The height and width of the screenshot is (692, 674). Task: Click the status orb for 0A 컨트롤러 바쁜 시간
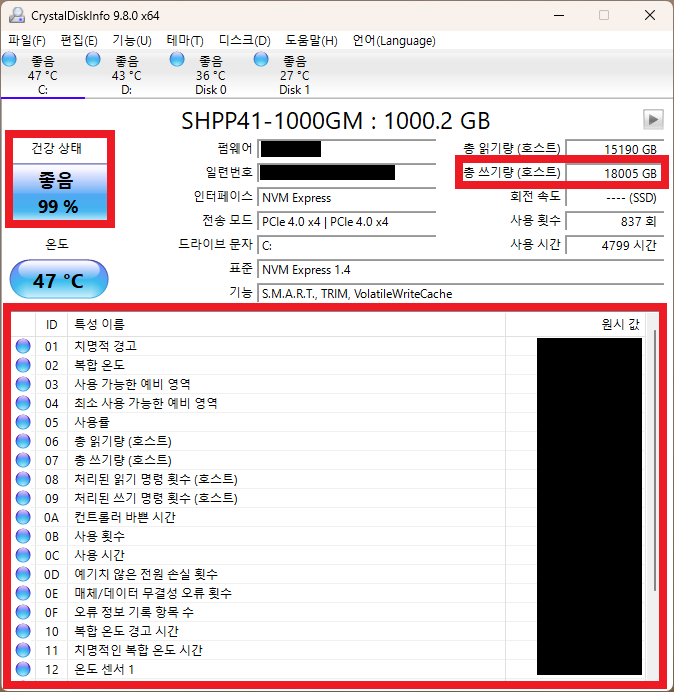[23, 517]
